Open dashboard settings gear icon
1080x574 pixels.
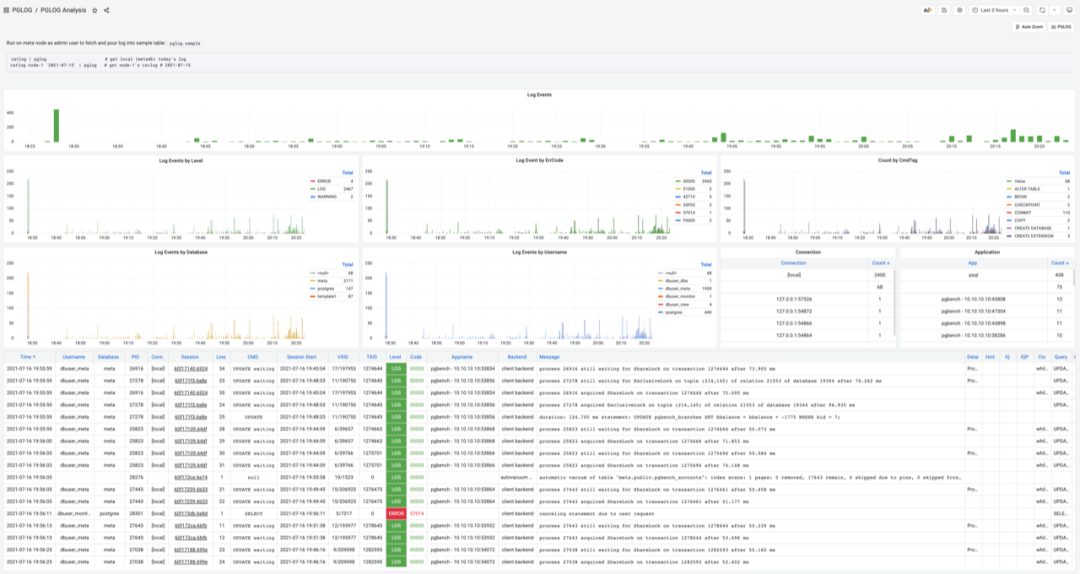pyautogui.click(x=959, y=10)
